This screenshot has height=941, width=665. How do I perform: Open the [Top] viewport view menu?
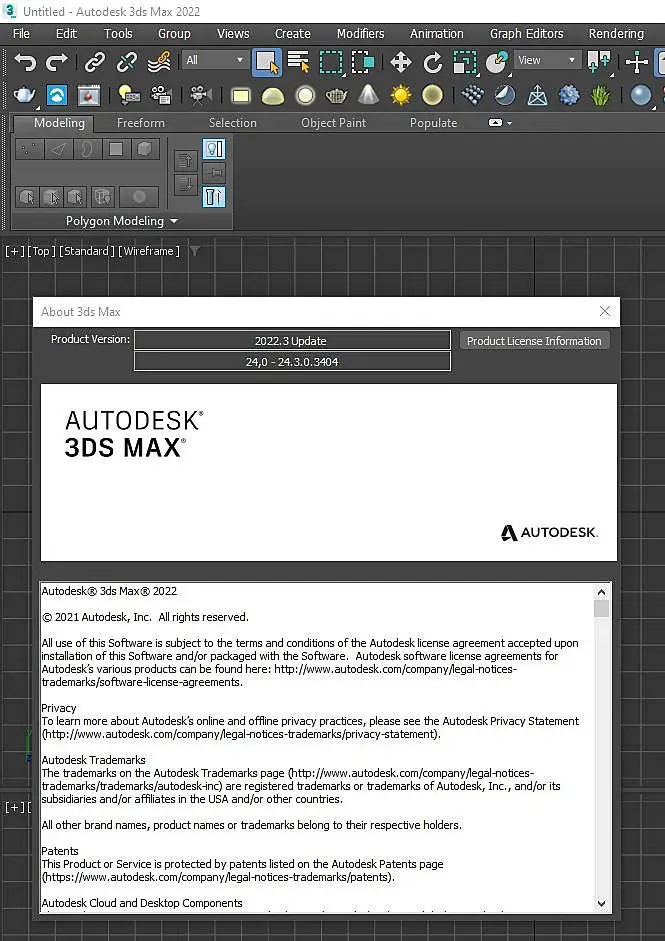[x=41, y=251]
